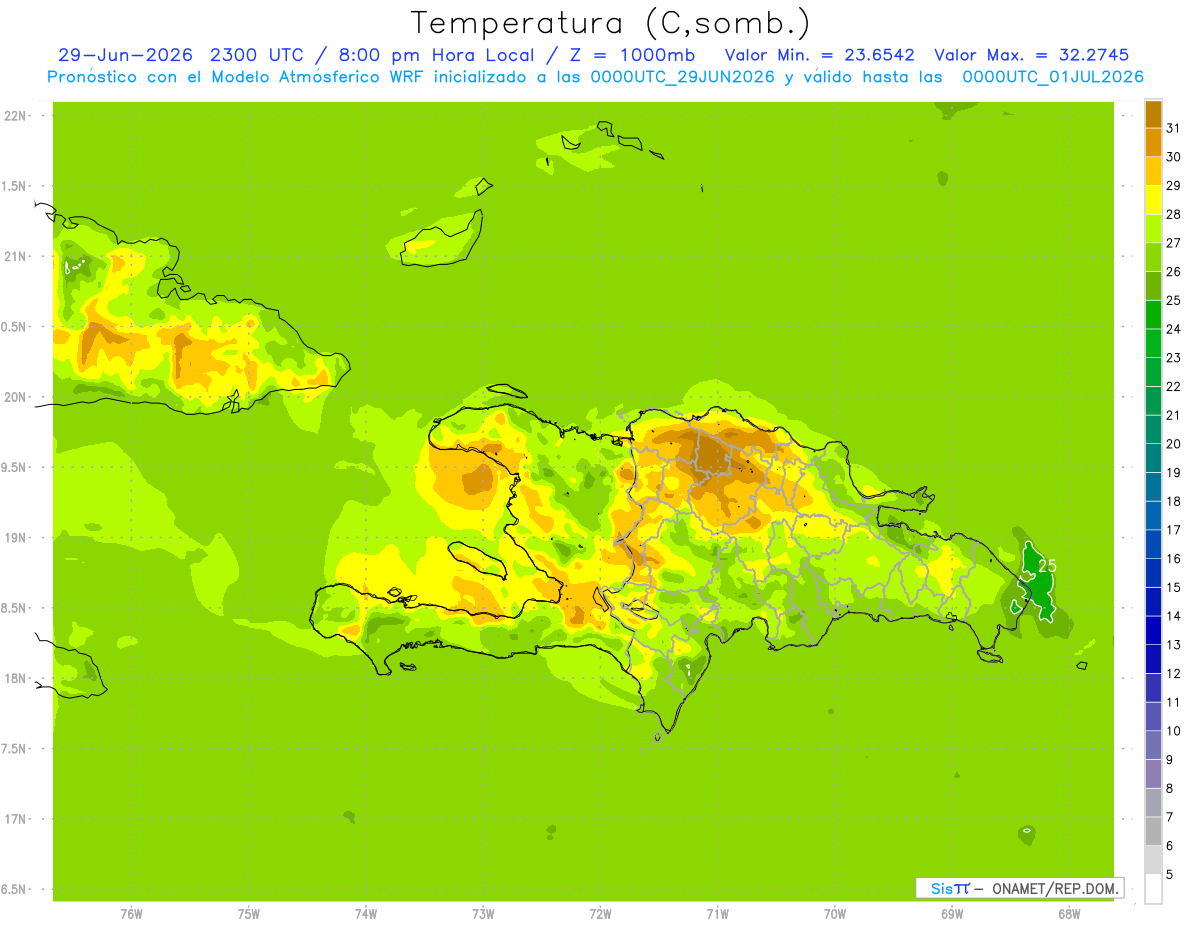Click the "Temperatura (C,somb.)" map title
This screenshot has width=1200, height=927.
point(610,24)
